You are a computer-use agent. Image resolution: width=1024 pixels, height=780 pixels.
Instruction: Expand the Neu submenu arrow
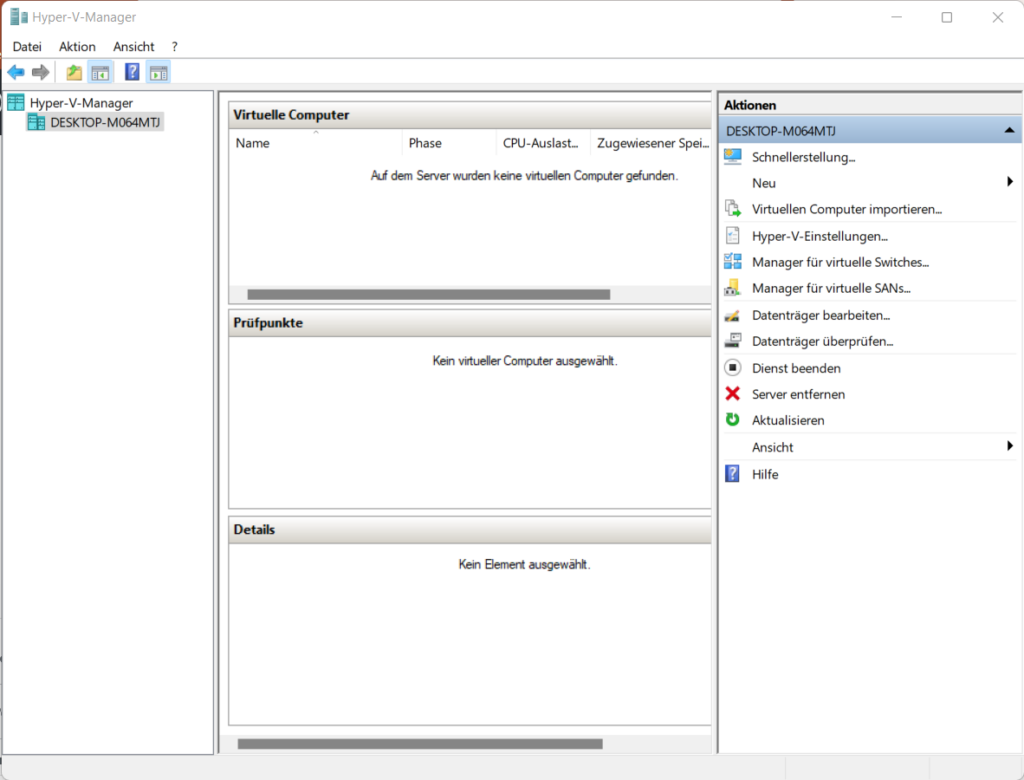[x=1010, y=182]
